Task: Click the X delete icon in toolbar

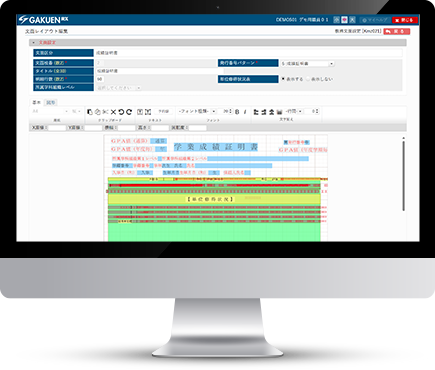Action: [x=113, y=112]
